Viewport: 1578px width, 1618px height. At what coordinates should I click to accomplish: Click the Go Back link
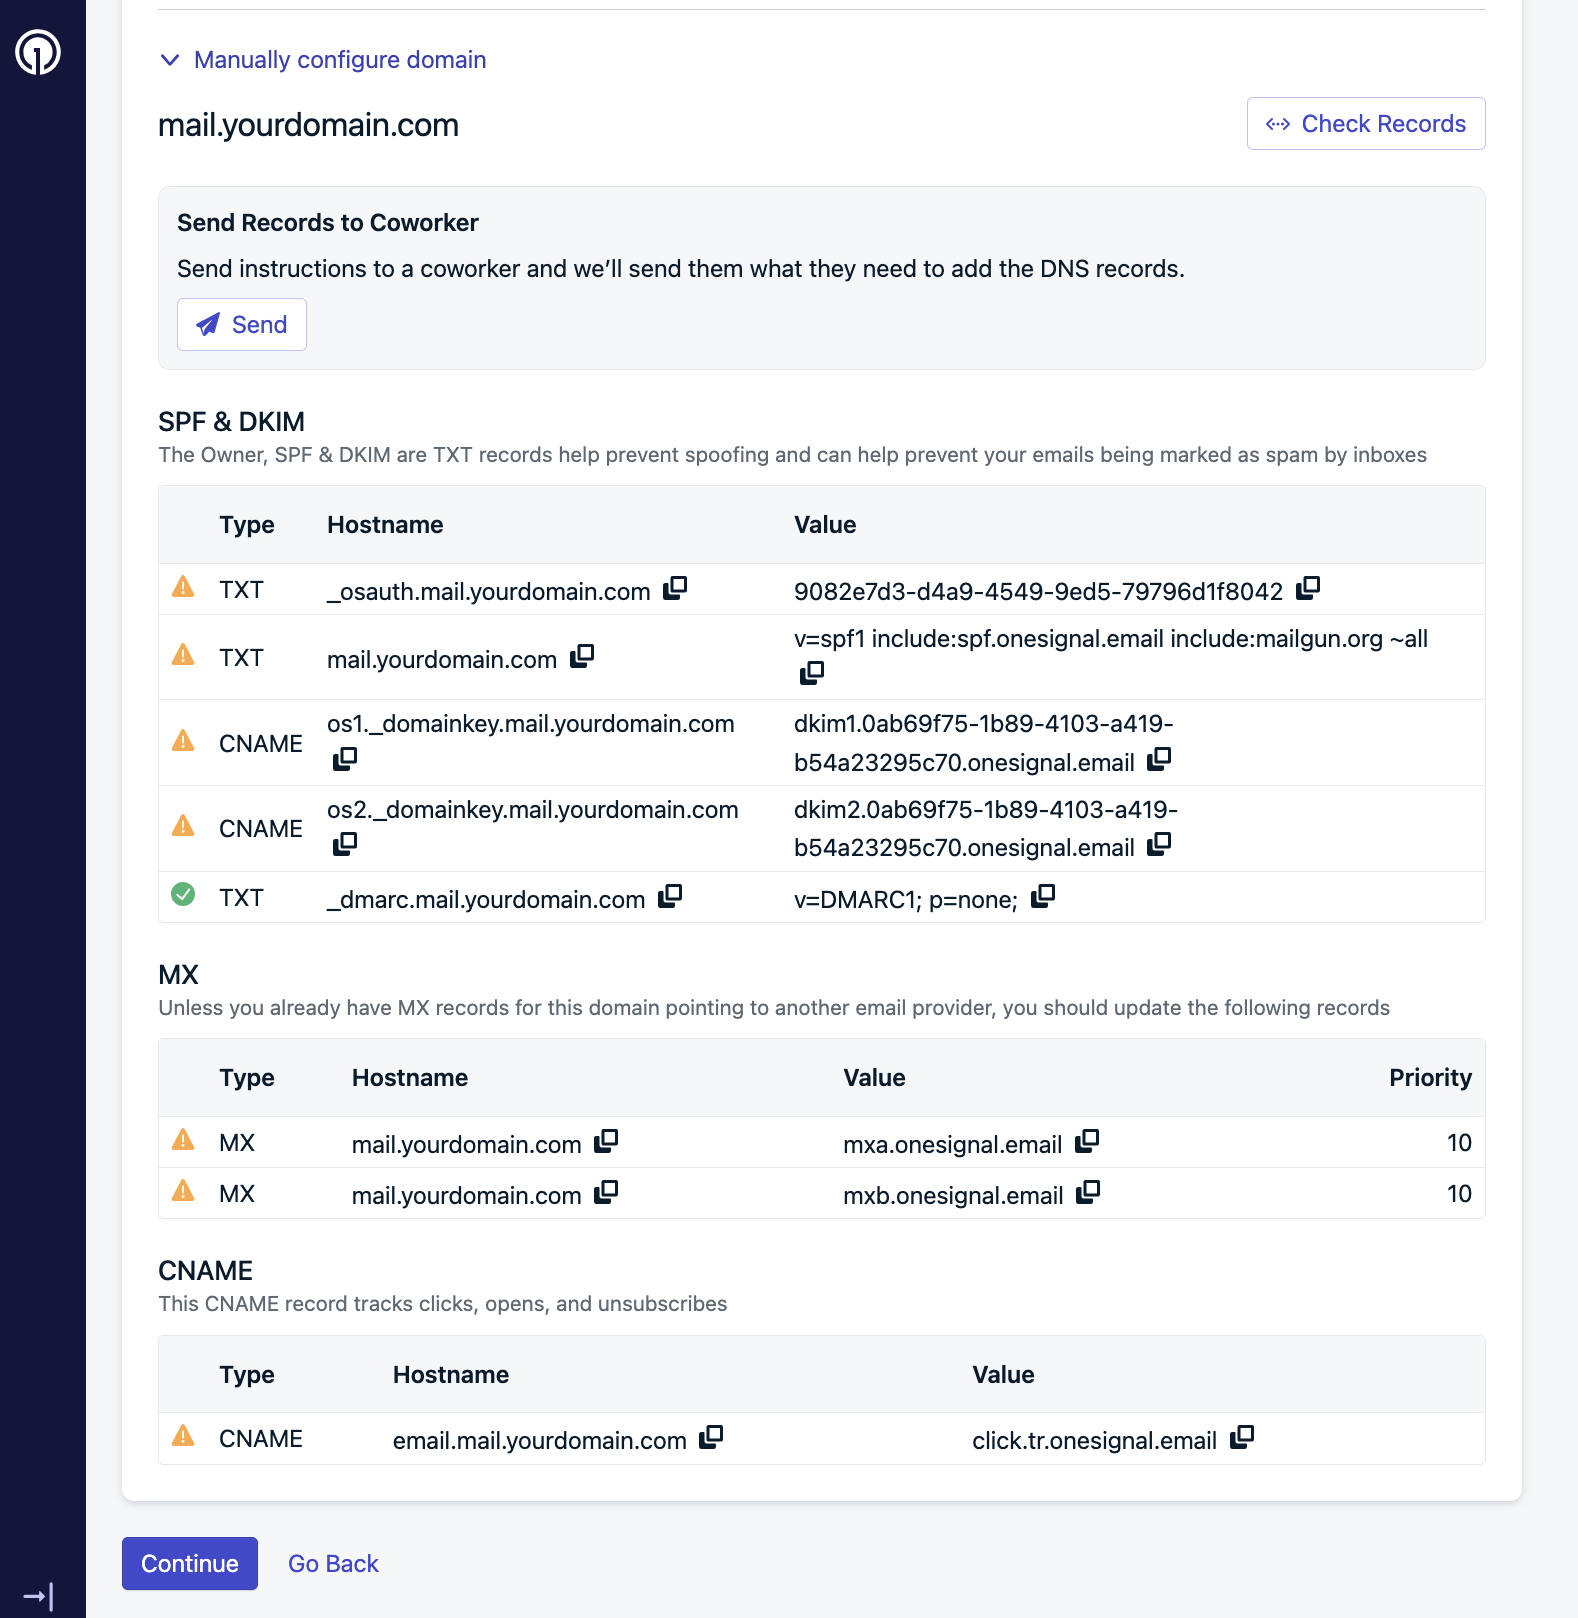click(333, 1564)
